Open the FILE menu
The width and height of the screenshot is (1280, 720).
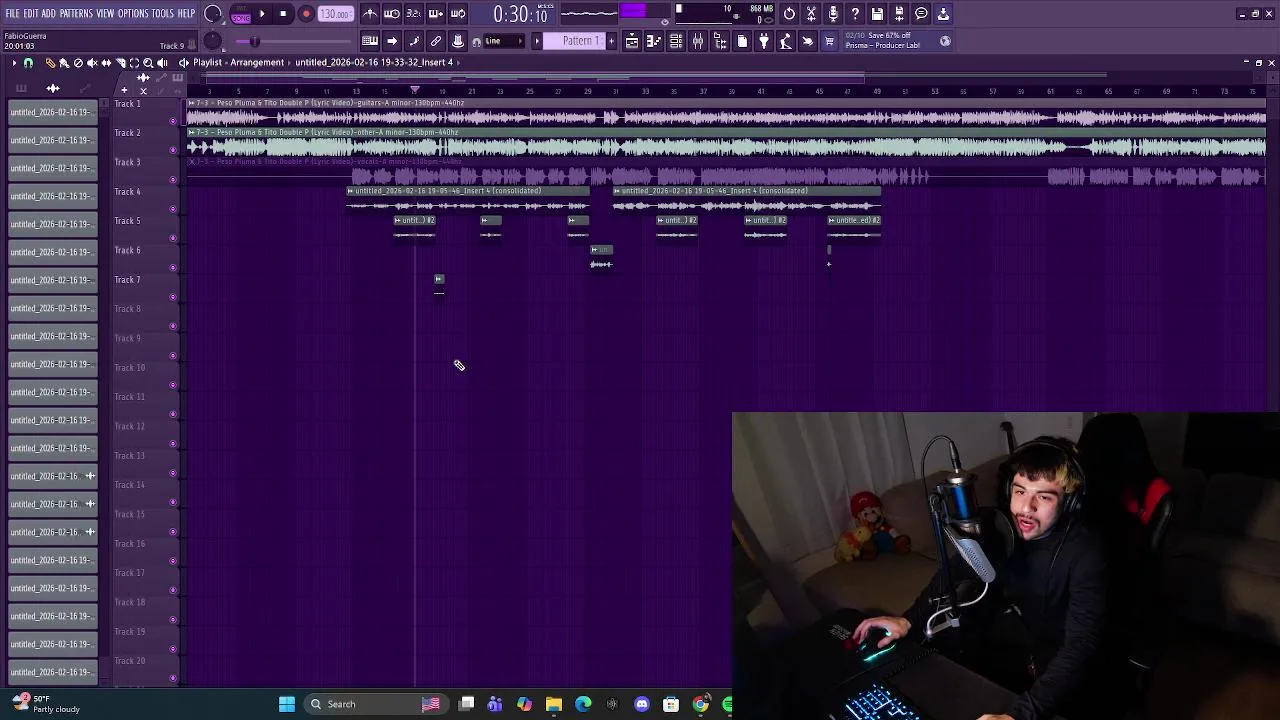coord(12,14)
